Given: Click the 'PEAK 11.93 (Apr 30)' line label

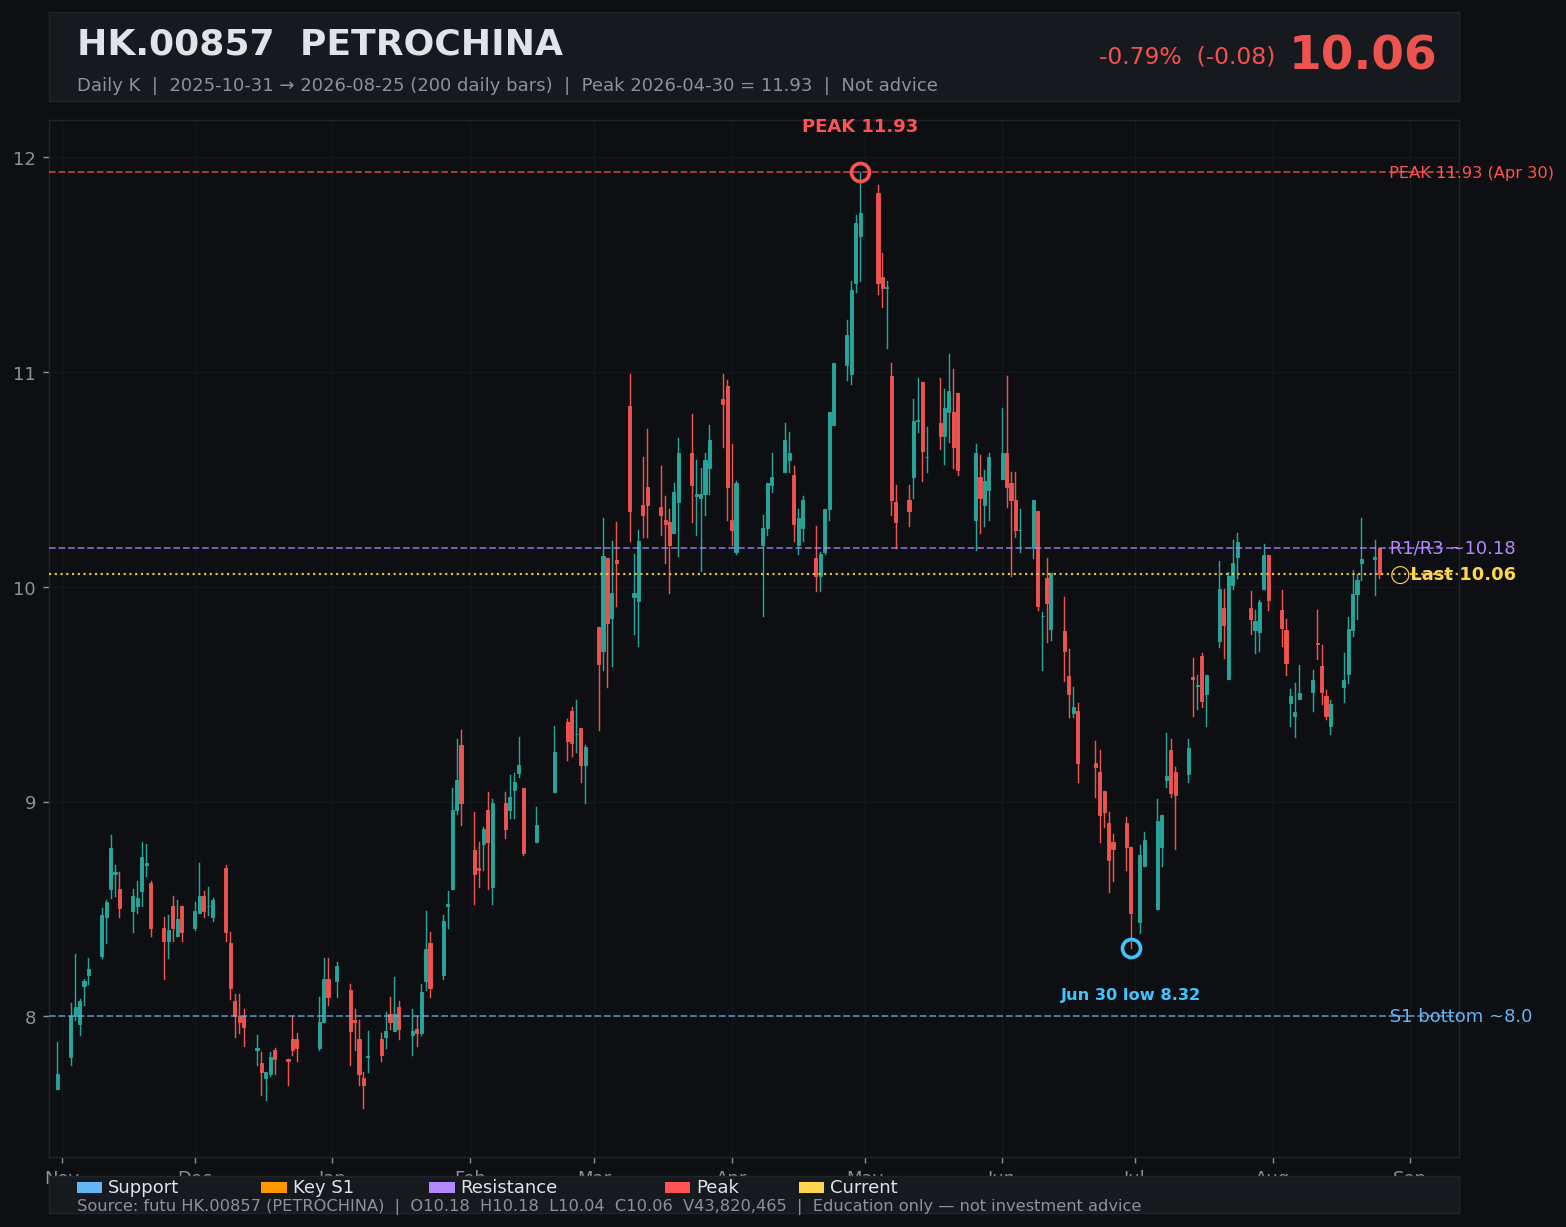Looking at the screenshot, I should (1471, 172).
